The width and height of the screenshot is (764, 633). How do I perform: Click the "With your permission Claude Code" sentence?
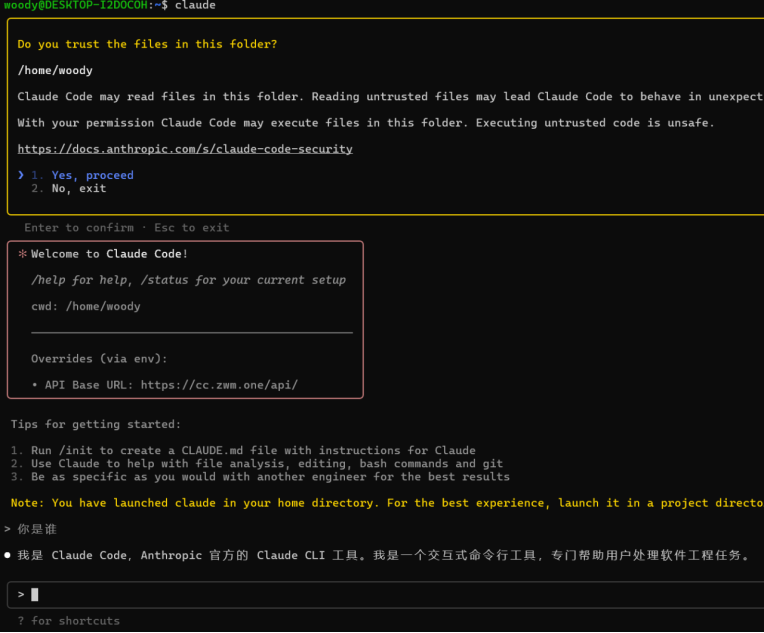366,123
